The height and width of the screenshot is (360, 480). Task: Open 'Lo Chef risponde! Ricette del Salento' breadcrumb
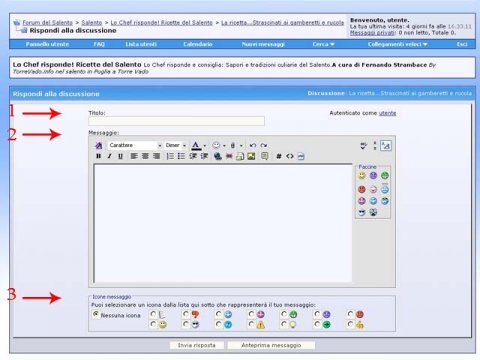coord(161,23)
